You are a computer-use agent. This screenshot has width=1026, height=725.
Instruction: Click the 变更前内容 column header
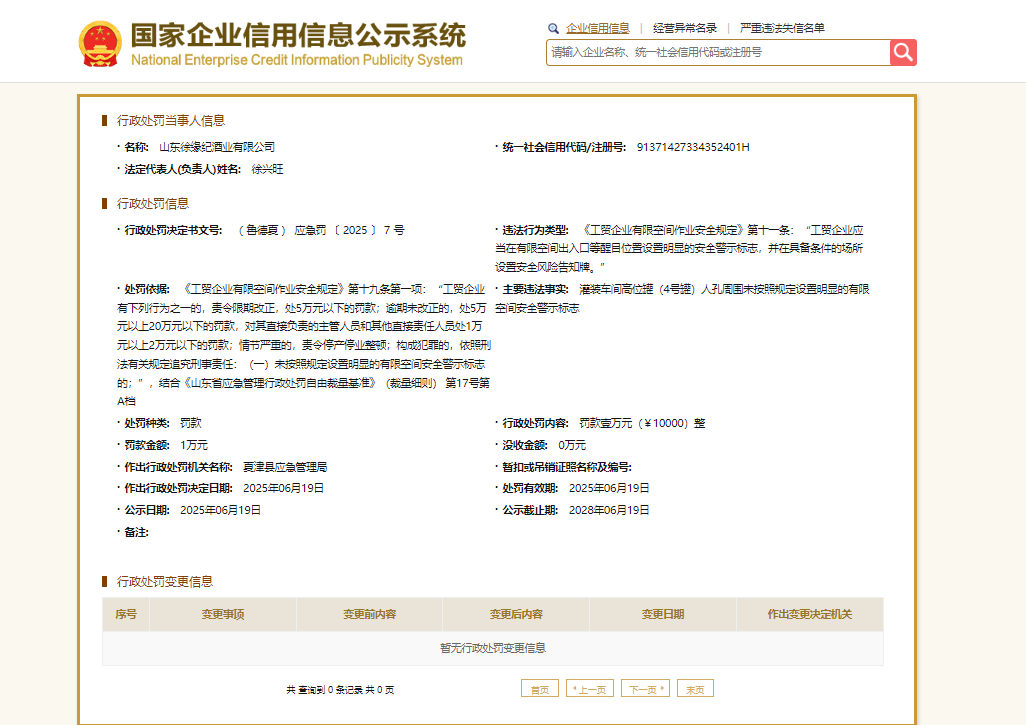(370, 614)
